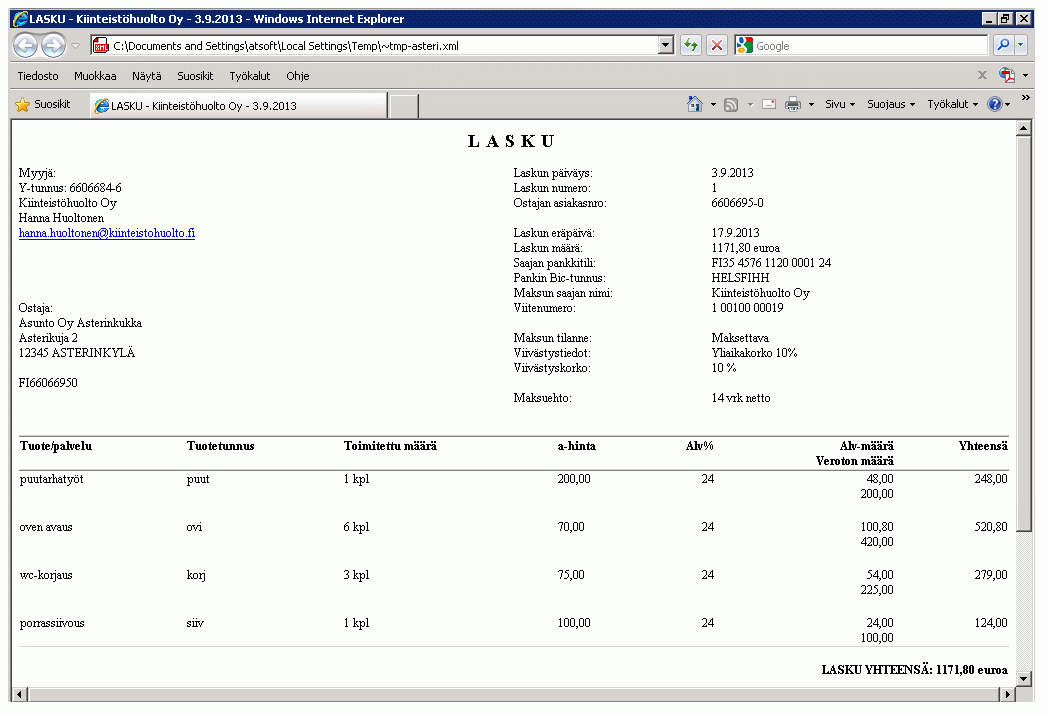Expand the address bar history dropdown
The height and width of the screenshot is (715, 1048).
coord(666,46)
